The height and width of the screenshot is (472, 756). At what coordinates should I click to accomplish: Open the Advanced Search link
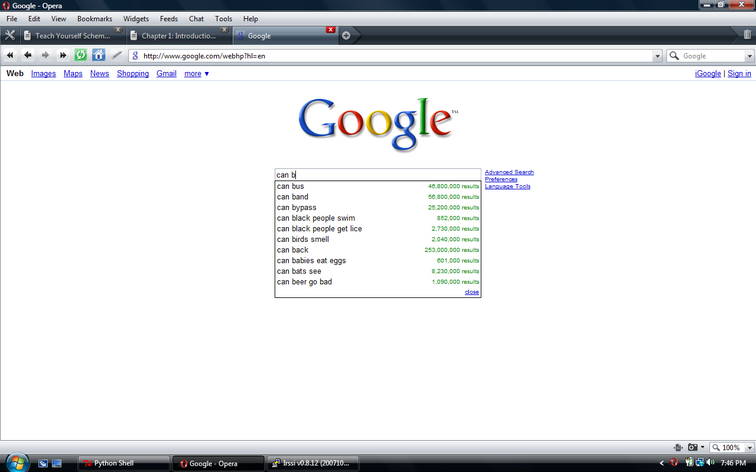[x=509, y=172]
